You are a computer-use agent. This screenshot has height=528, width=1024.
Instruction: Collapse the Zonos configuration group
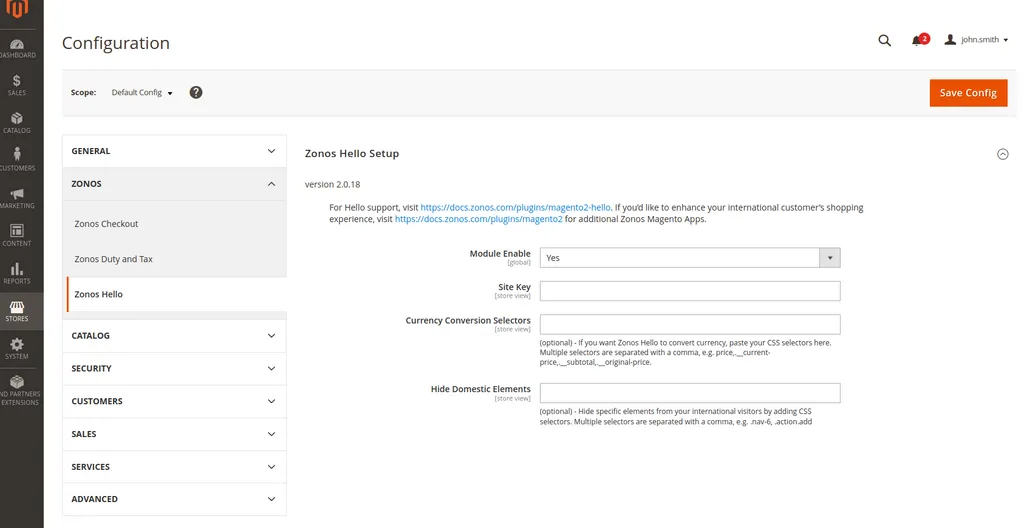click(174, 184)
